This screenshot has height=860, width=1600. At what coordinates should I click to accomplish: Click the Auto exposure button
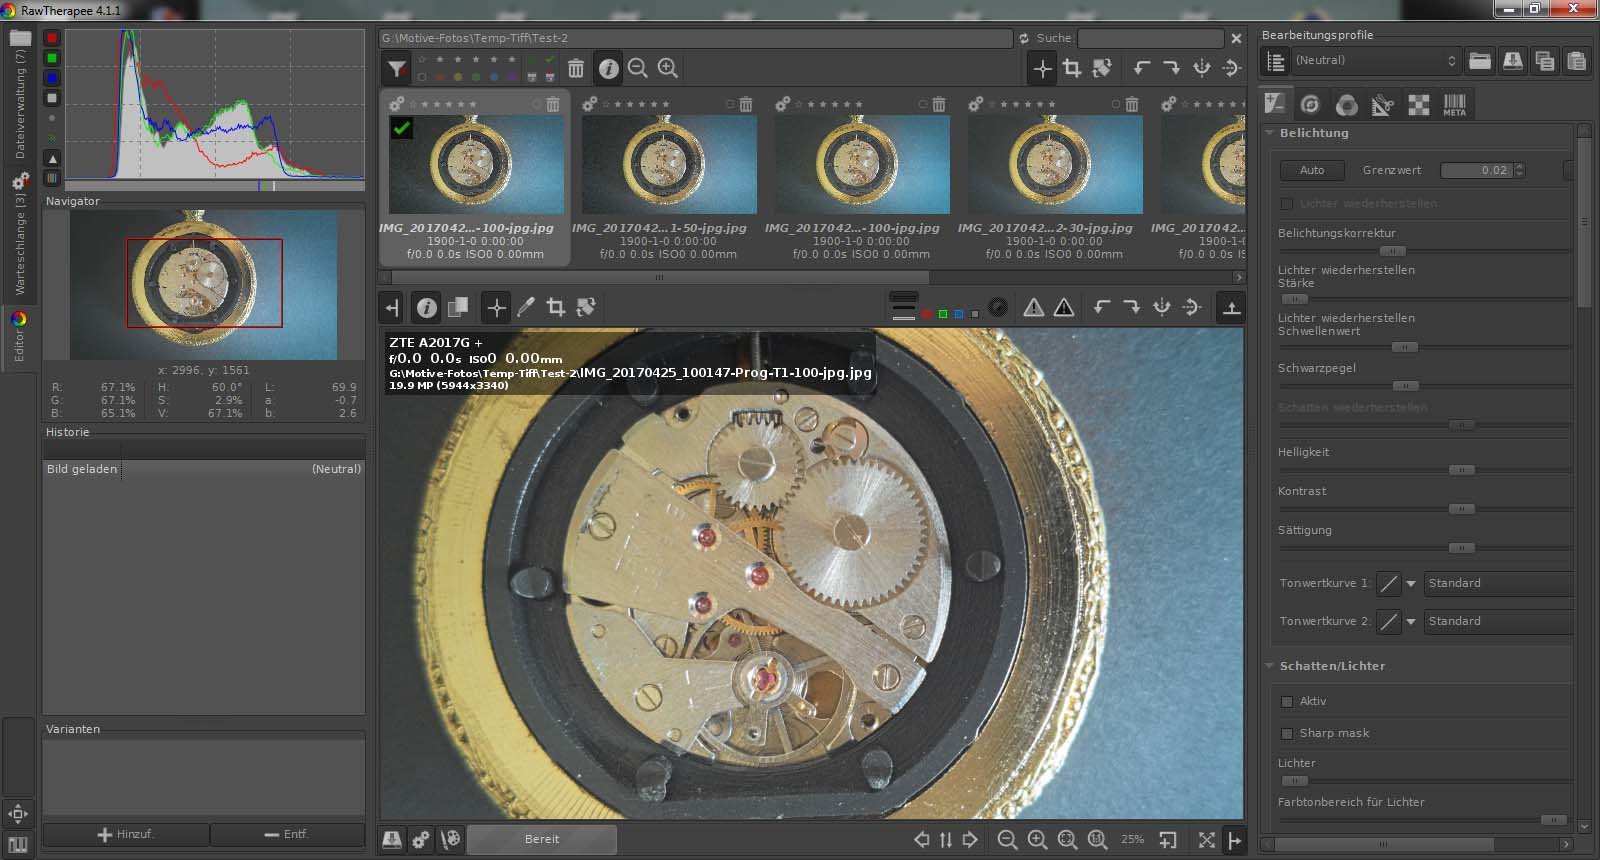(x=1312, y=170)
